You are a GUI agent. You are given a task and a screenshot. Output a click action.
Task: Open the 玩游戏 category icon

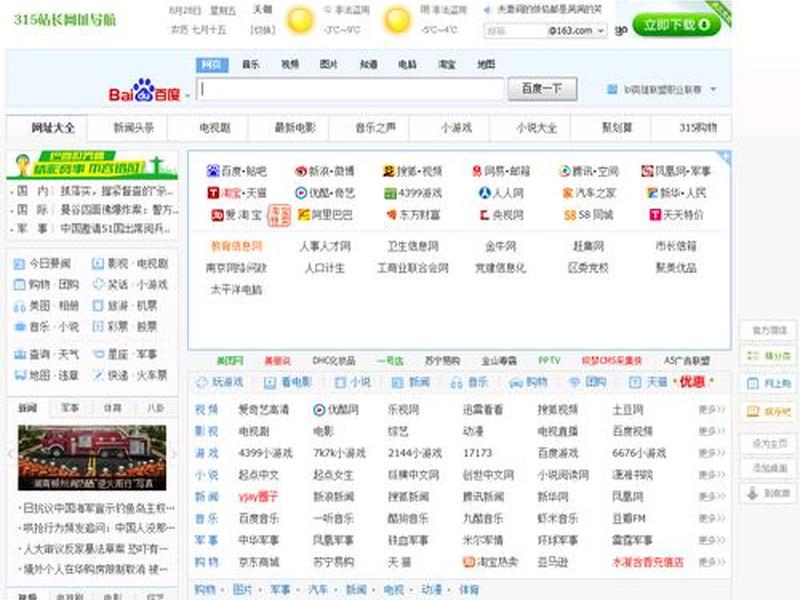[x=202, y=382]
